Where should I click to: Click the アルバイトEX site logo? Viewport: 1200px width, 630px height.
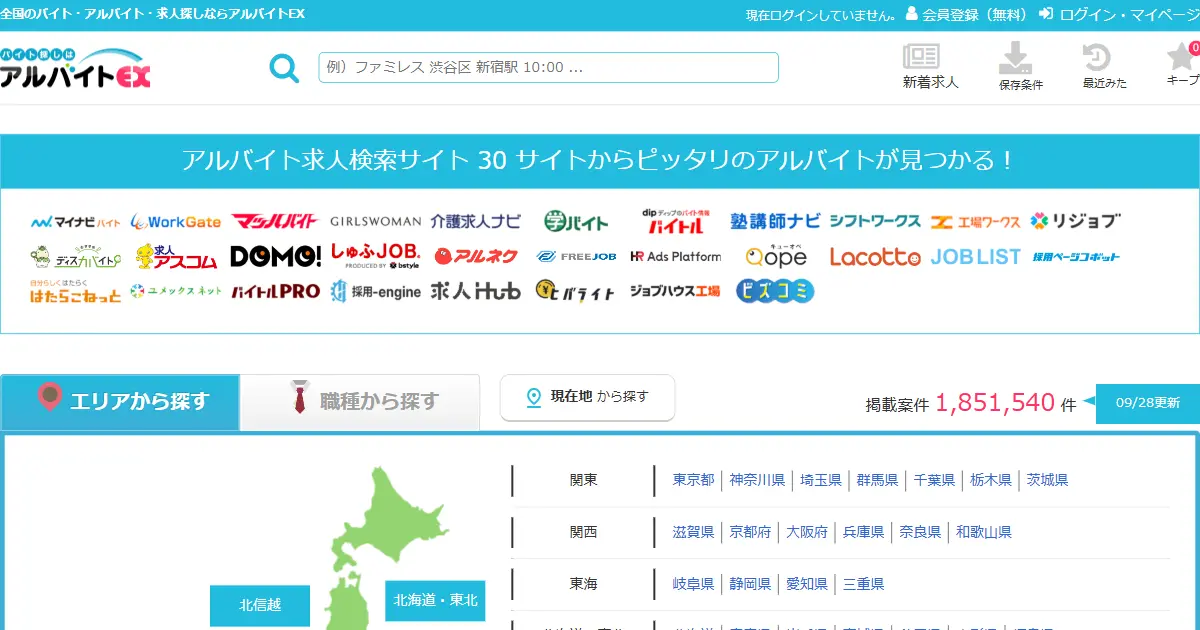coord(75,68)
